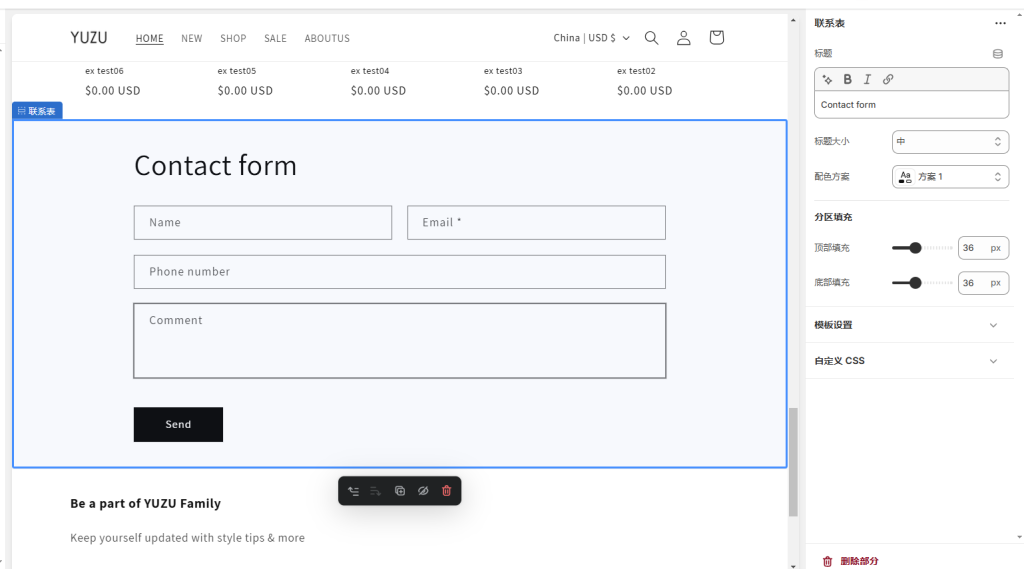Open the 配色方案 dropdown

(950, 177)
